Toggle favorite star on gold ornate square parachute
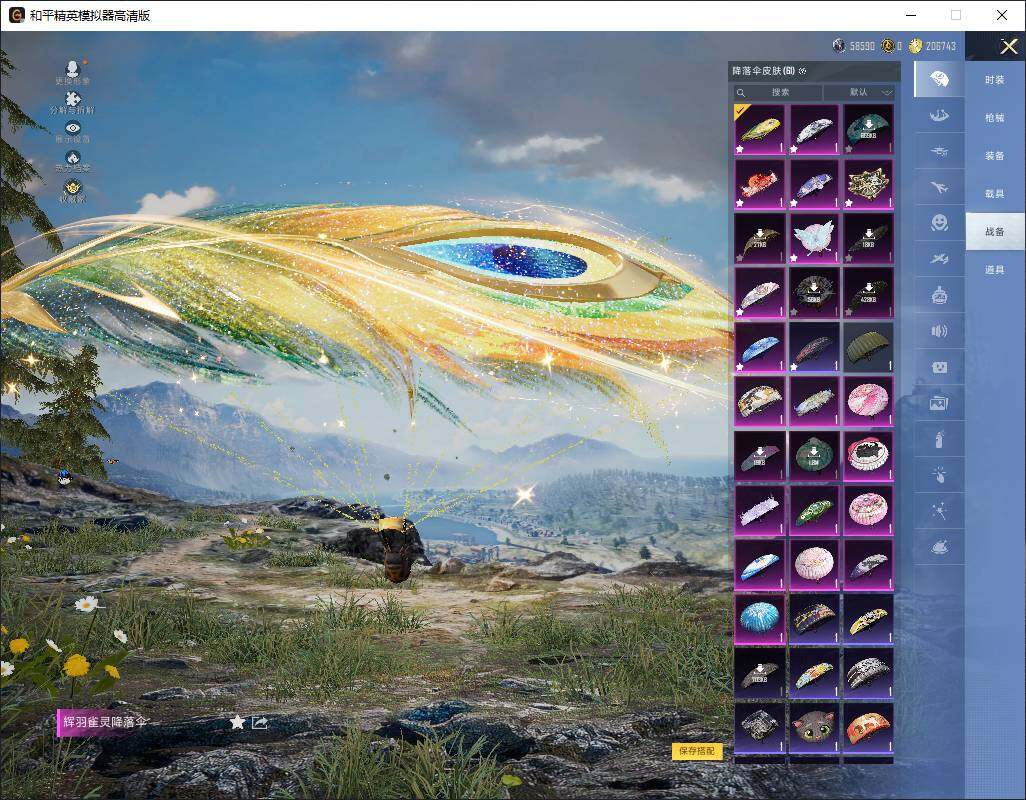 pos(849,203)
